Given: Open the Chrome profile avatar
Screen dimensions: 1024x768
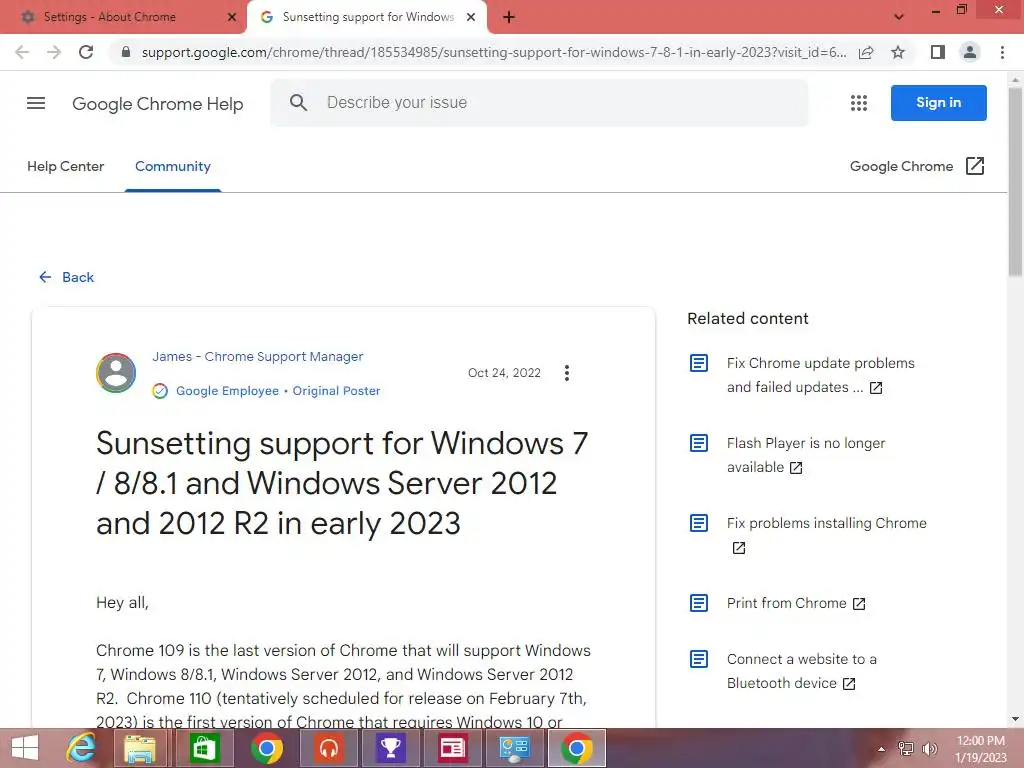Looking at the screenshot, I should coord(970,52).
